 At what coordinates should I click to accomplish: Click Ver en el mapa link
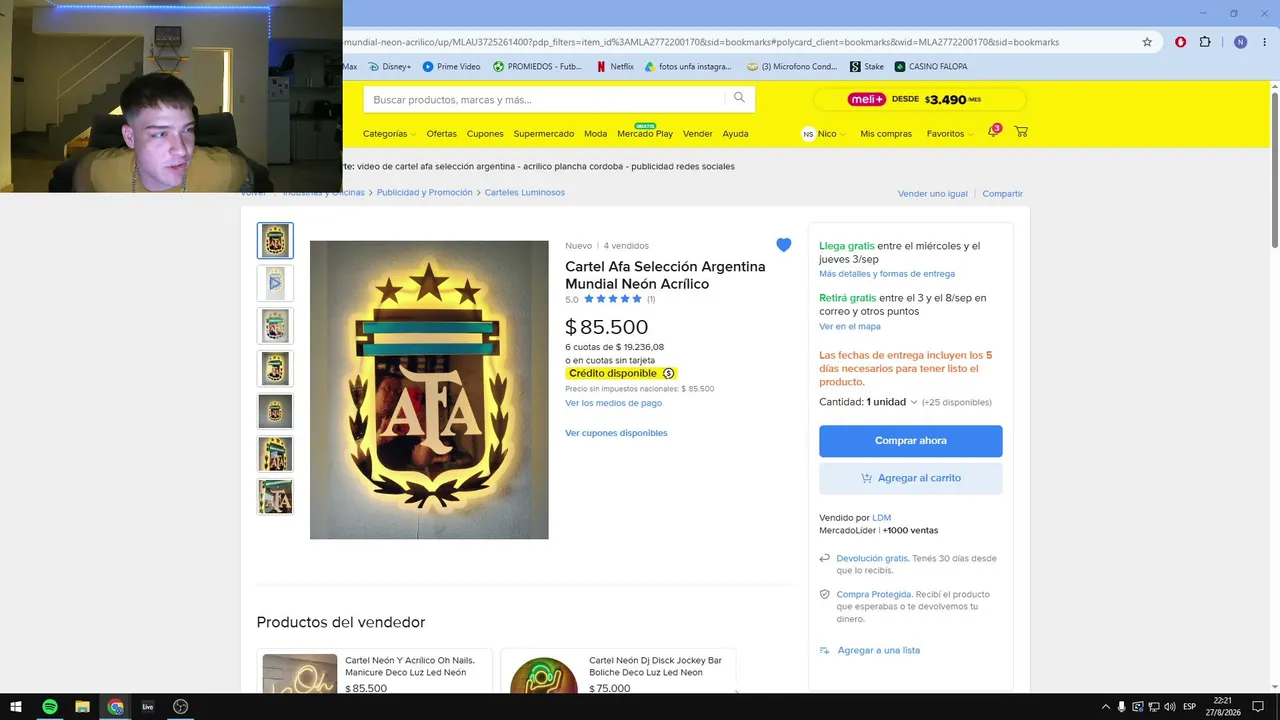pyautogui.click(x=850, y=326)
